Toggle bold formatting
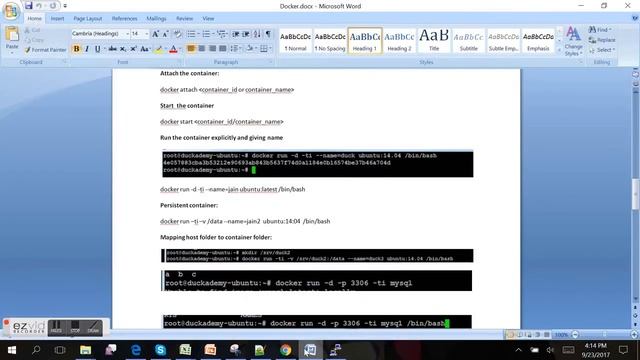The image size is (640, 360). [x=76, y=49]
